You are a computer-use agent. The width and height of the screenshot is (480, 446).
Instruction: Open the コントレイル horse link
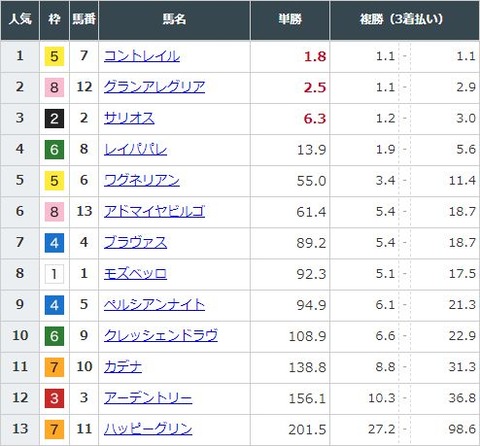[142, 56]
